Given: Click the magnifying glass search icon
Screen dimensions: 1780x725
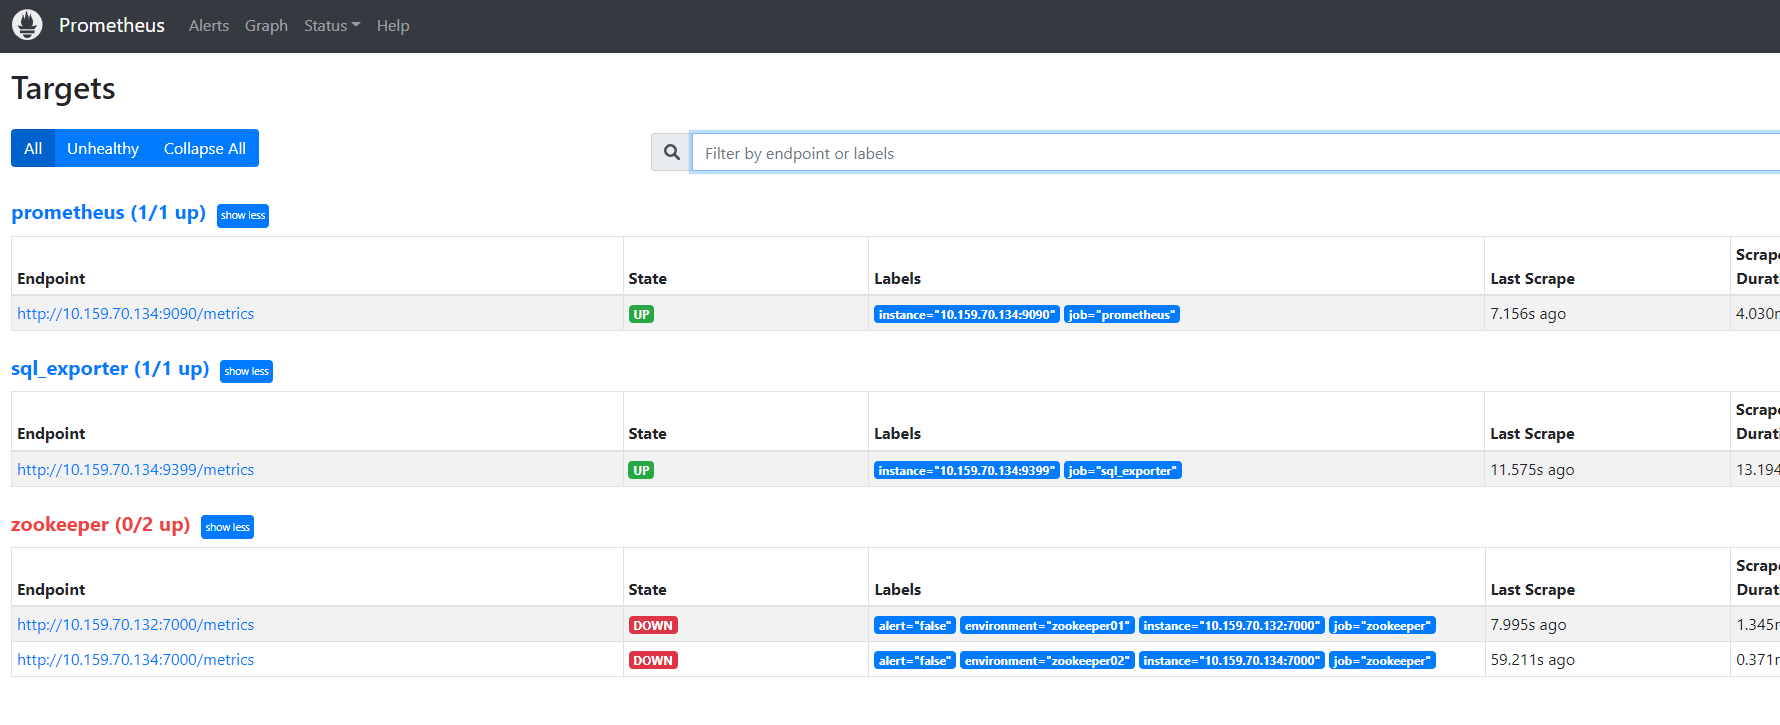Looking at the screenshot, I should (x=671, y=152).
